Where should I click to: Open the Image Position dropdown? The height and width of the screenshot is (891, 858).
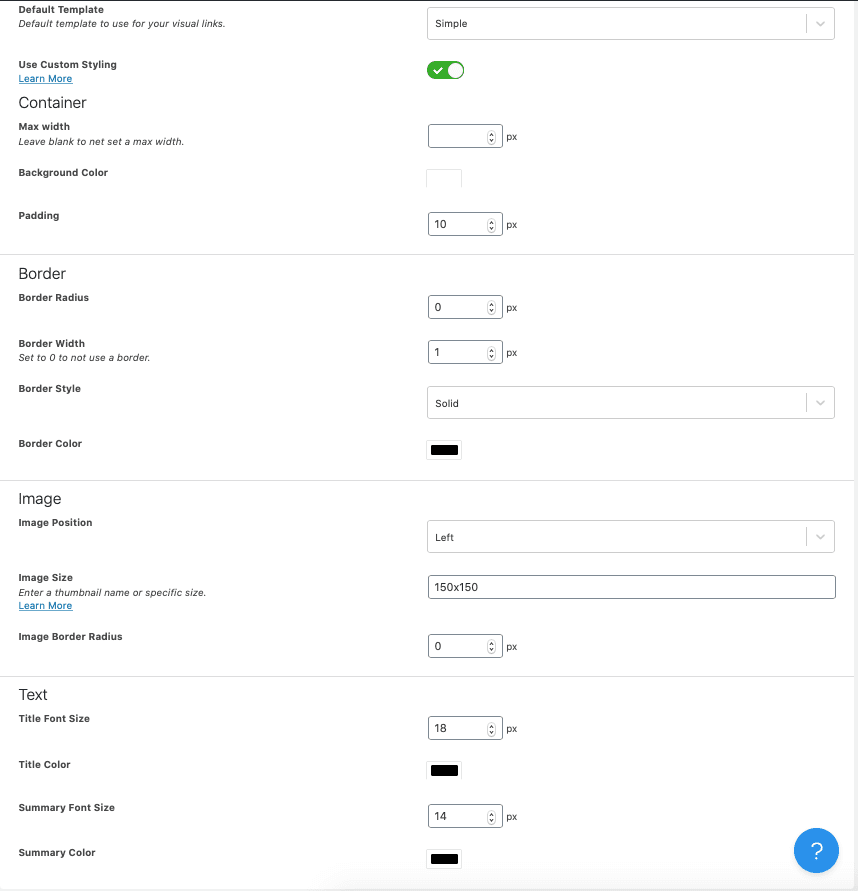(x=630, y=537)
